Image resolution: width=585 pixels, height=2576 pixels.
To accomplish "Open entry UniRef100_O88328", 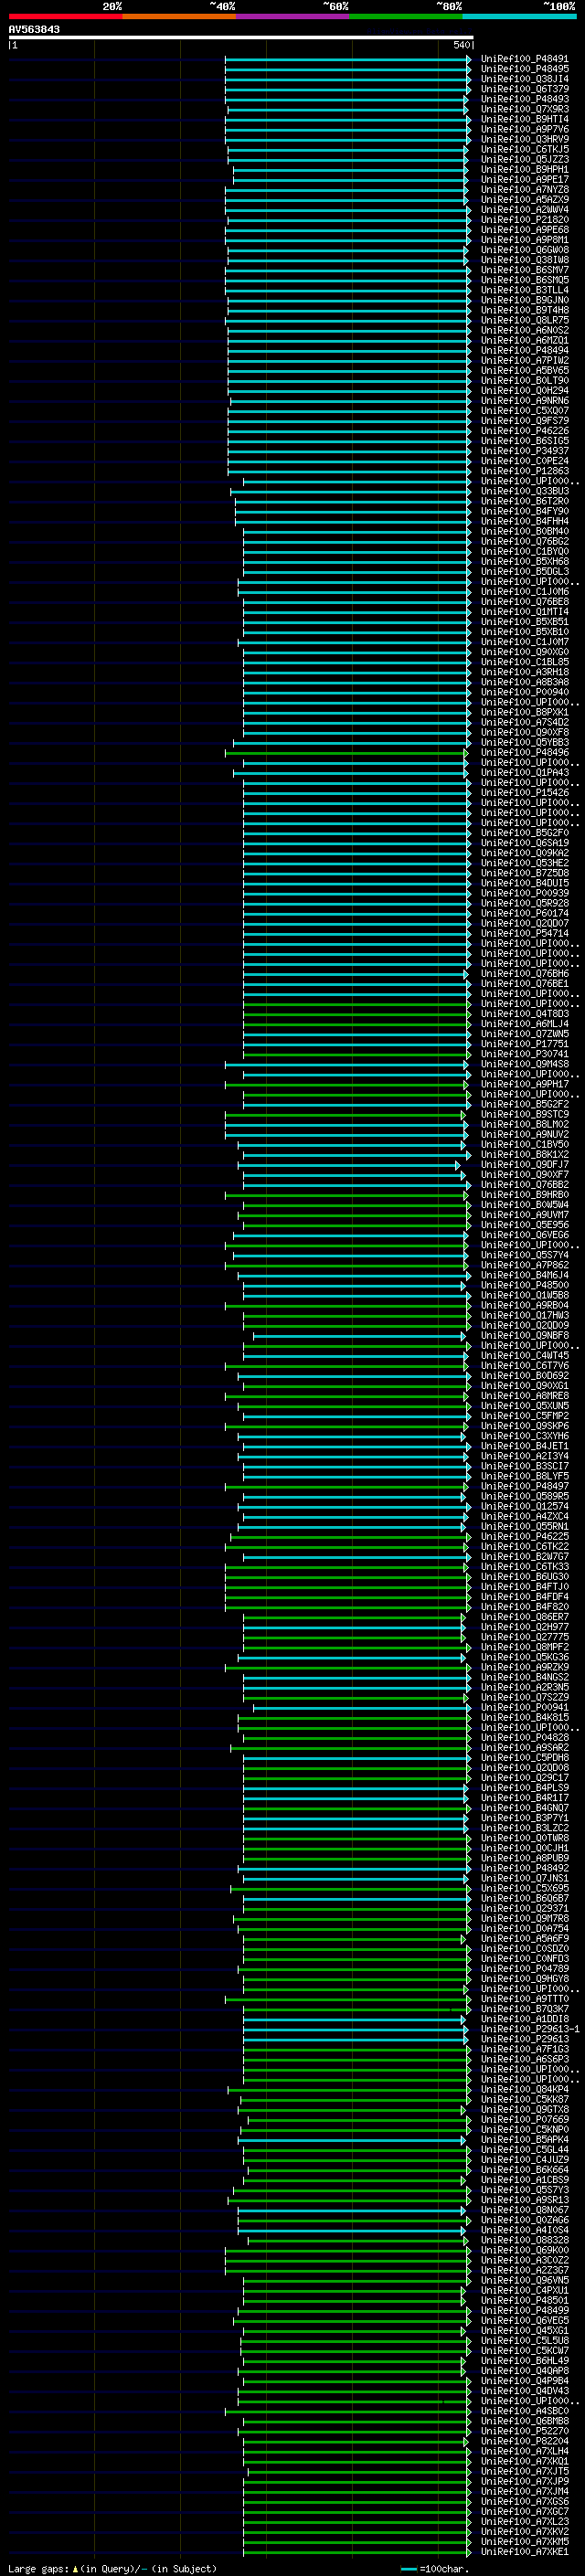I will point(524,2240).
